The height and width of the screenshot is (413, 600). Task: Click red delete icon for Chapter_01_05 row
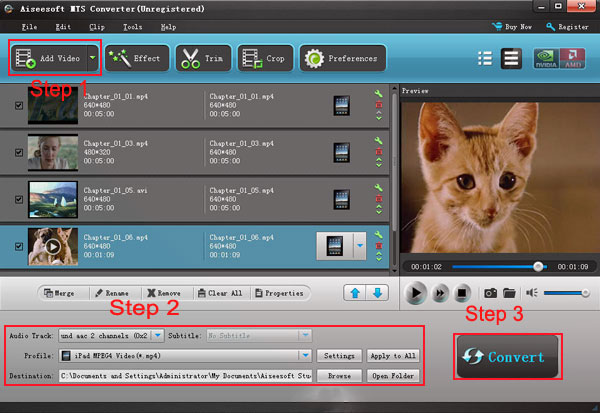coord(378,198)
